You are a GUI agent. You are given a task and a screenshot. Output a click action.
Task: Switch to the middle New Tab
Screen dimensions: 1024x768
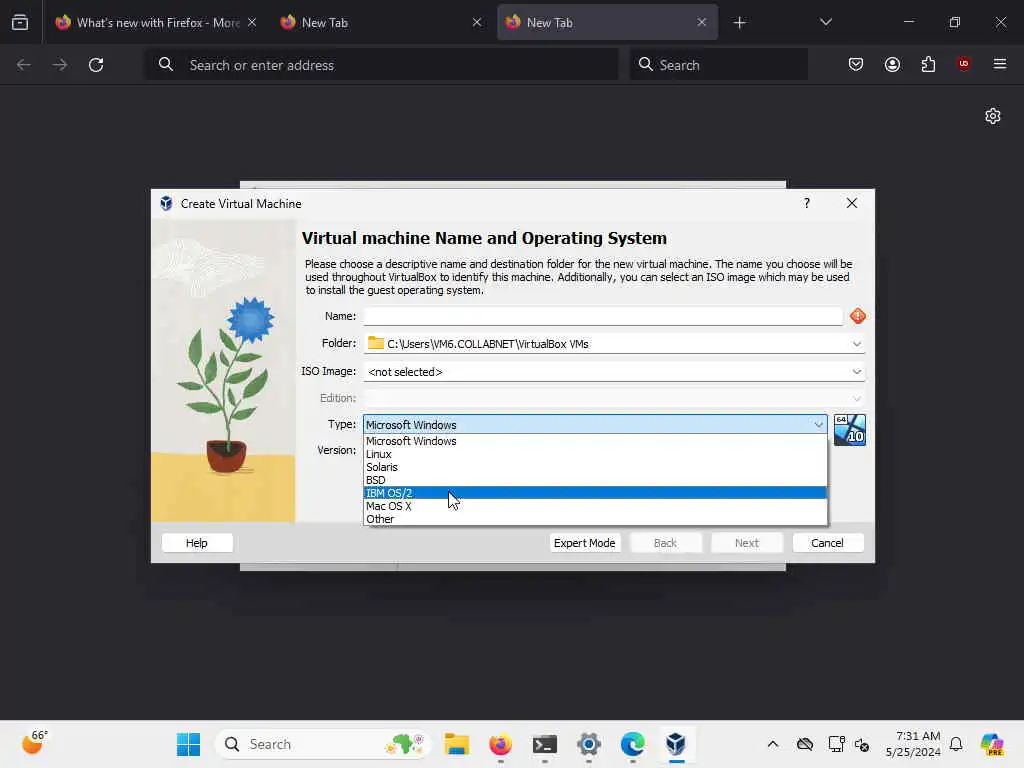click(x=382, y=23)
